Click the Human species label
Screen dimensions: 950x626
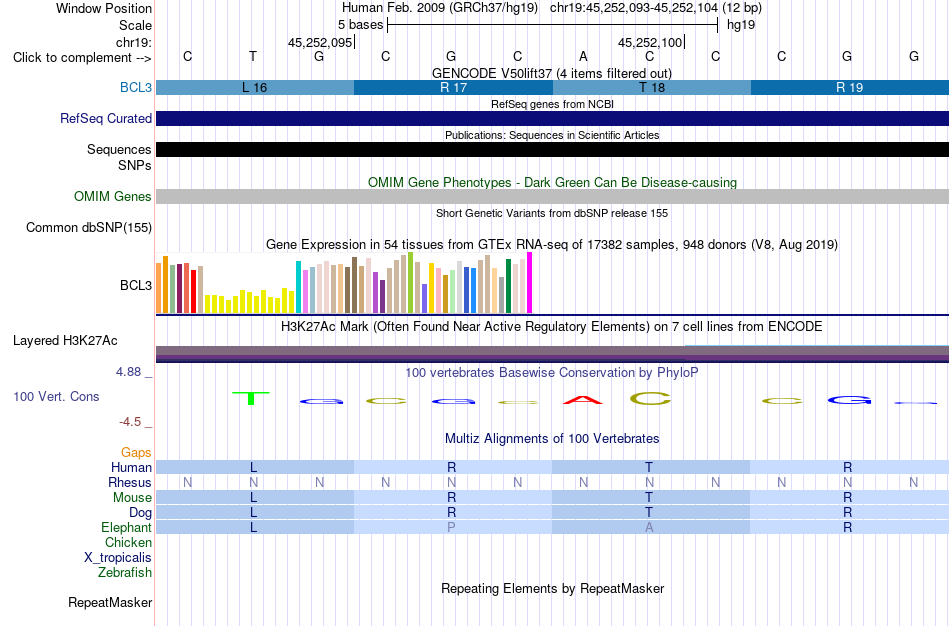(131, 467)
